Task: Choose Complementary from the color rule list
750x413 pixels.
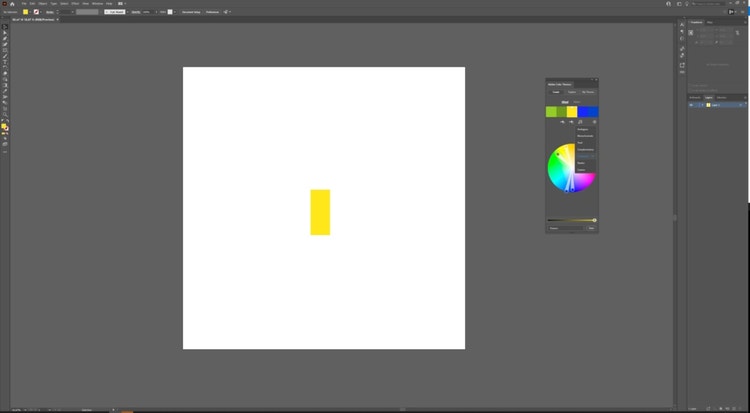Action: click(x=585, y=149)
